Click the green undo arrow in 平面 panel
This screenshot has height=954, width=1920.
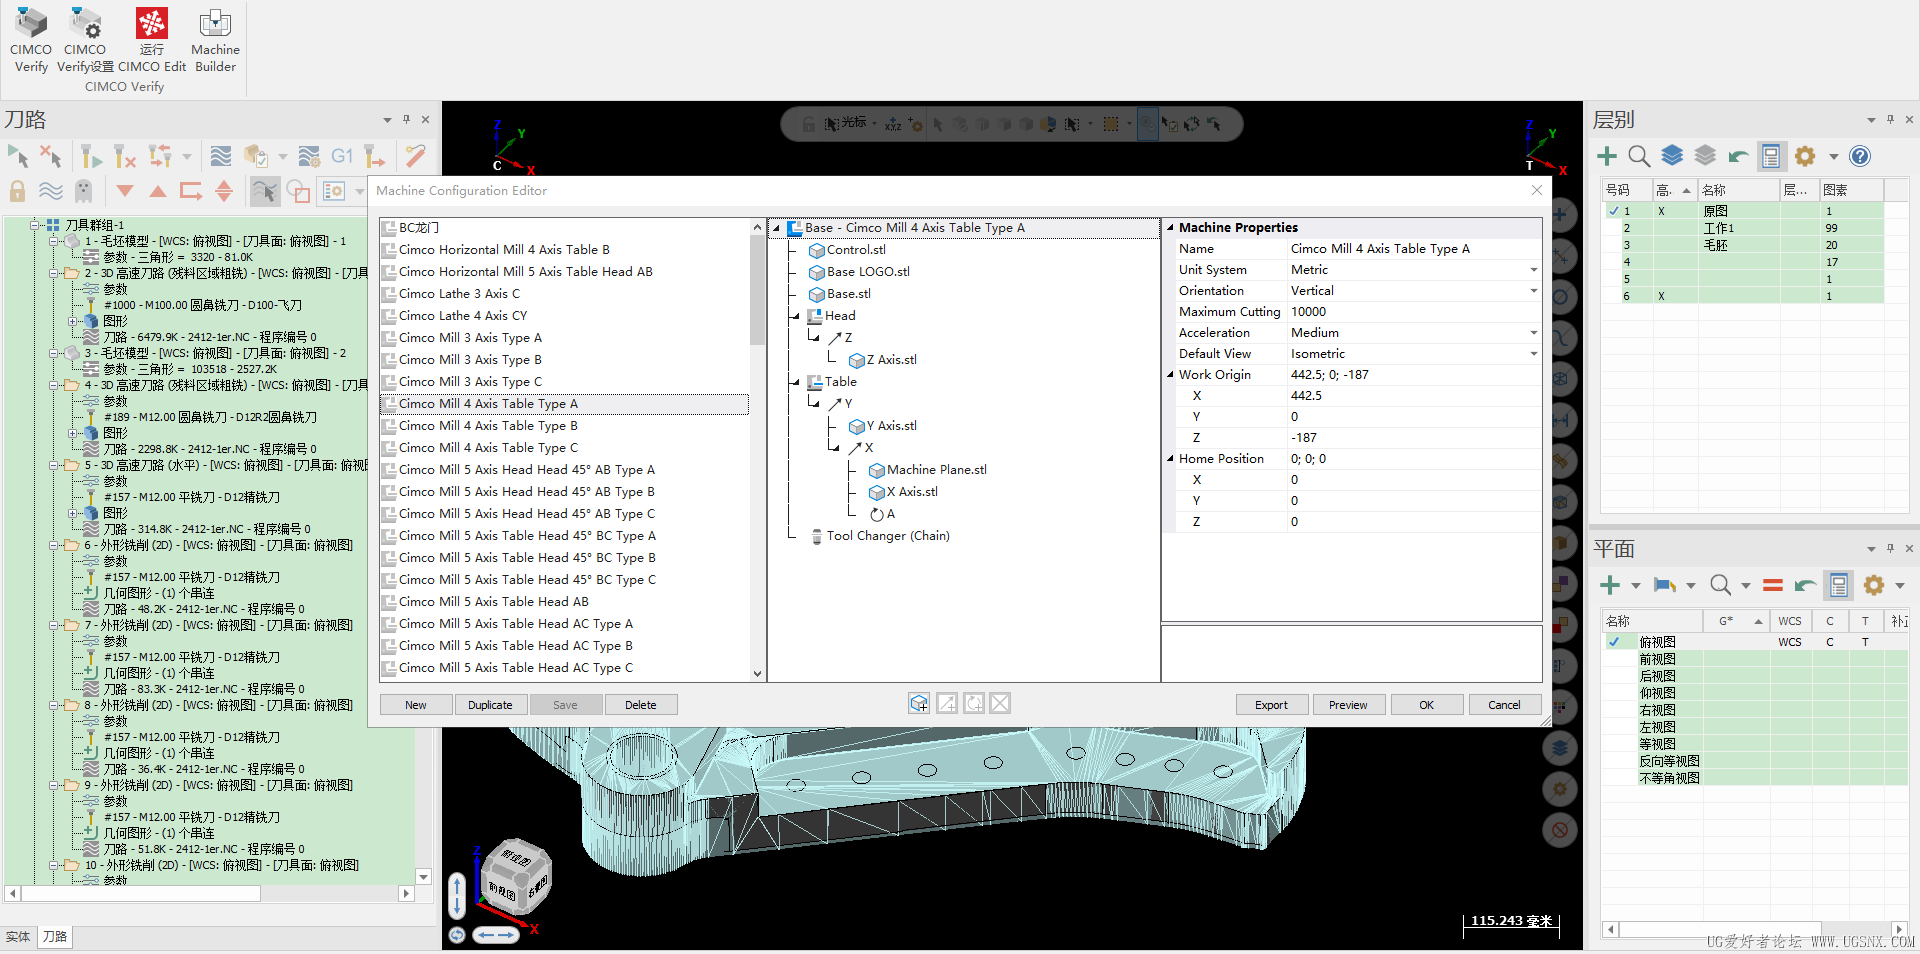(1805, 585)
